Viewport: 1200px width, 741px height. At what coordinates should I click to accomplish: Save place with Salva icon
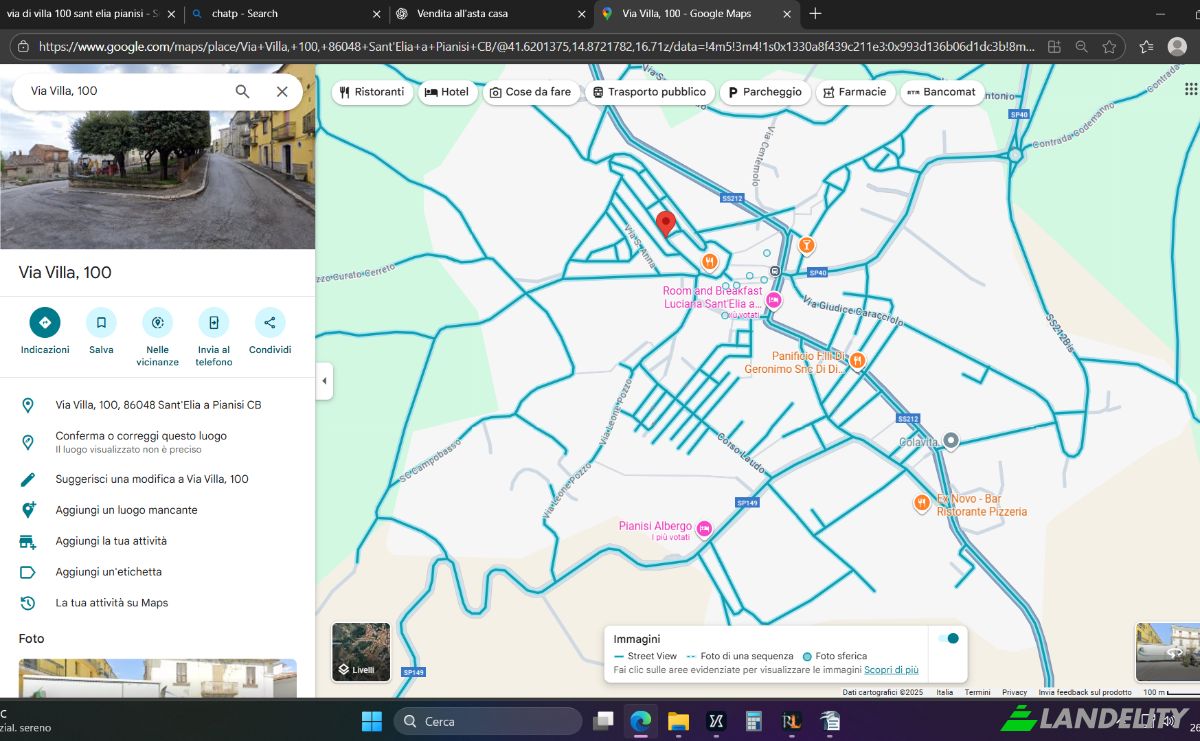coord(101,322)
